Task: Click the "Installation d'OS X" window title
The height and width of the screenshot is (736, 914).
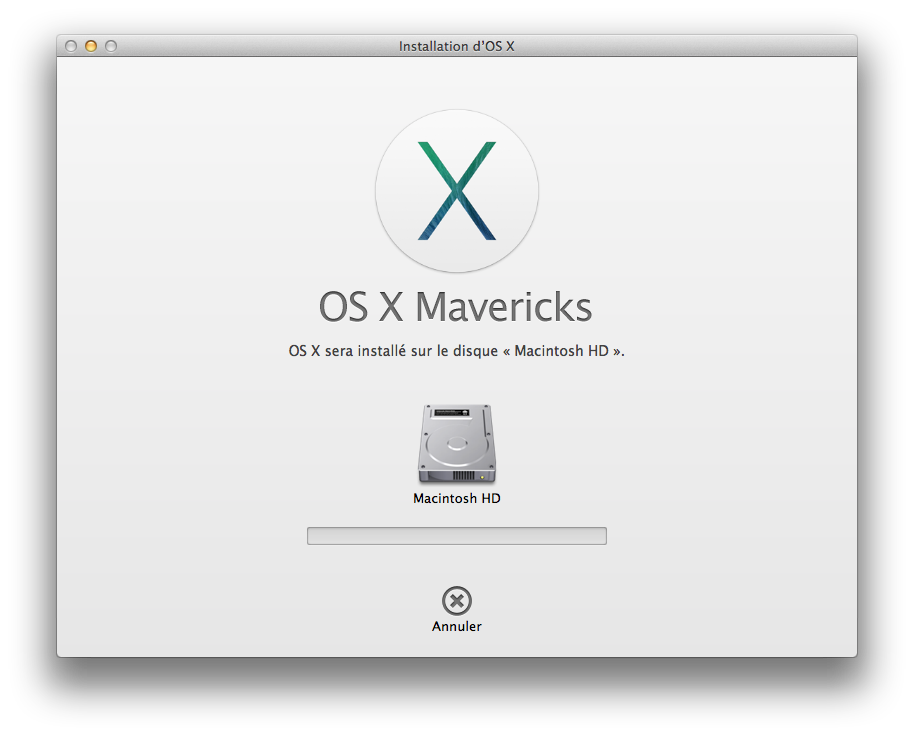Action: click(x=456, y=46)
